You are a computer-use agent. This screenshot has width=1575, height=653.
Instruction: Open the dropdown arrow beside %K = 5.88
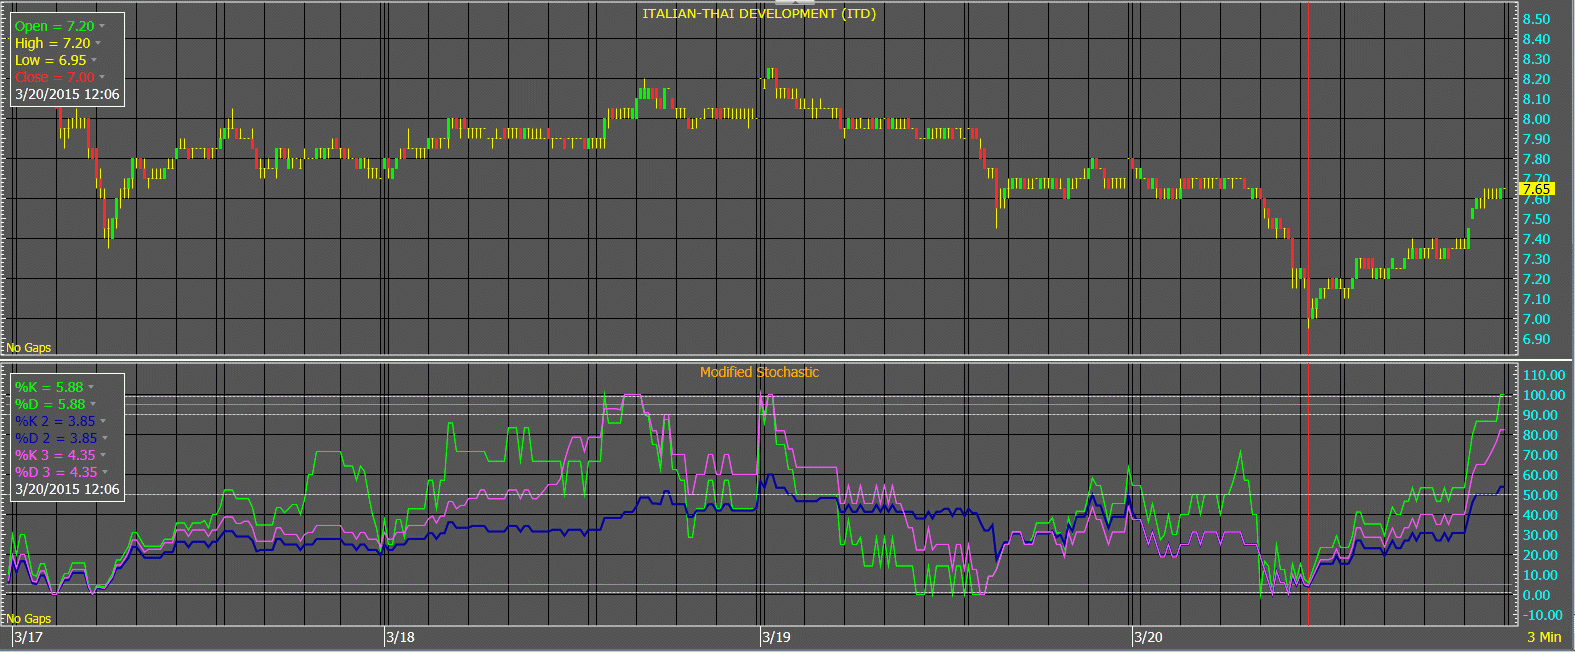point(91,388)
